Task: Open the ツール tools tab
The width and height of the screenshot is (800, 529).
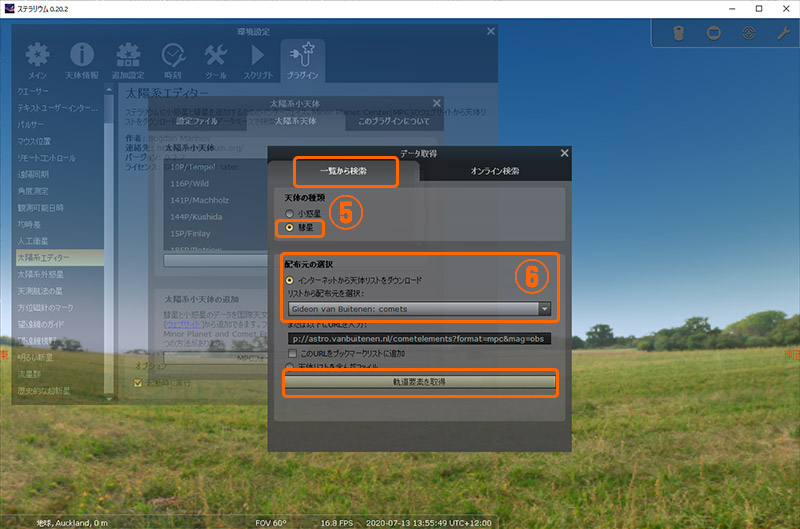Action: click(x=216, y=61)
